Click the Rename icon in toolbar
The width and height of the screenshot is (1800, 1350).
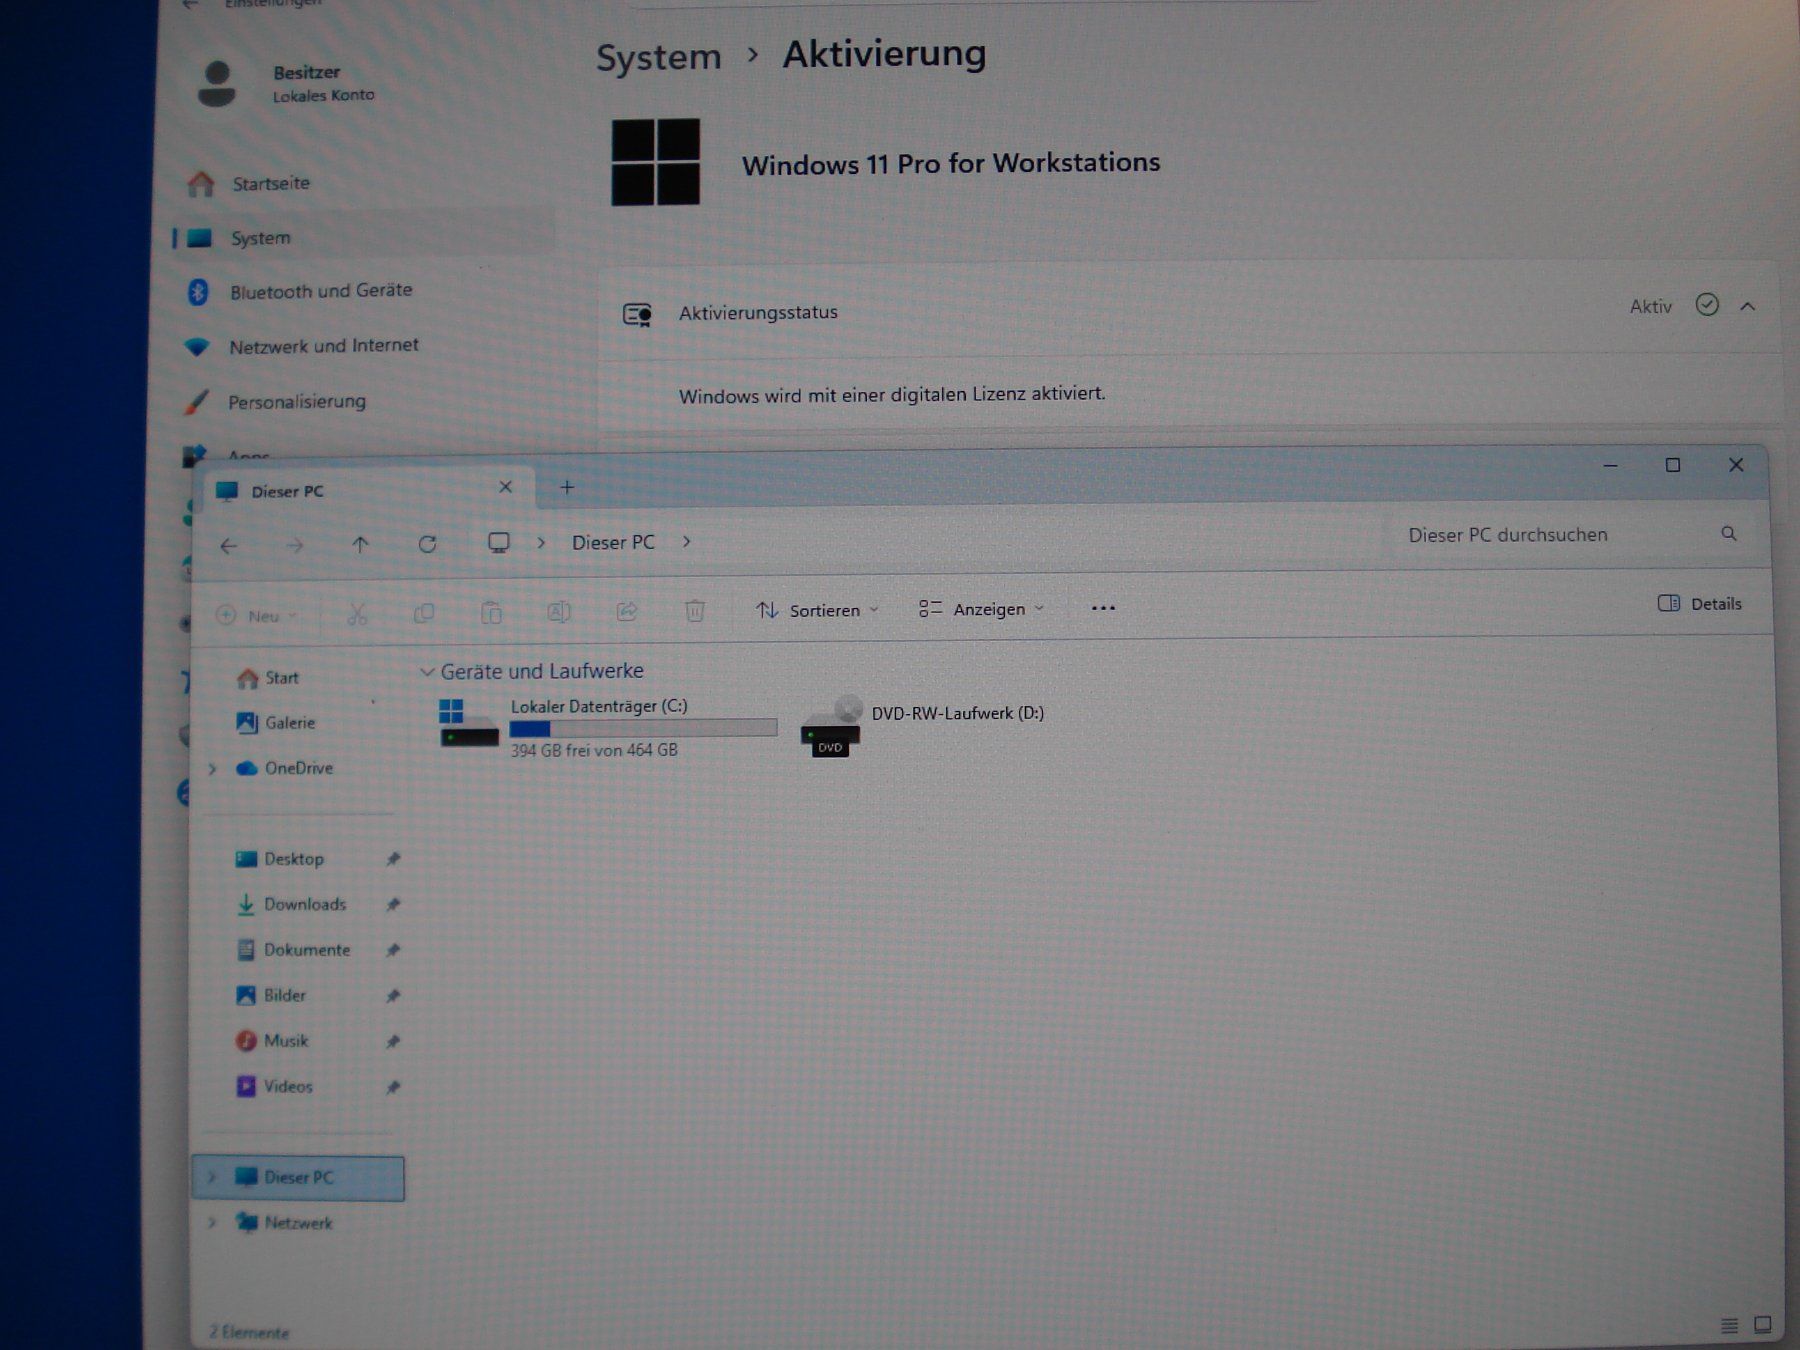click(x=559, y=612)
